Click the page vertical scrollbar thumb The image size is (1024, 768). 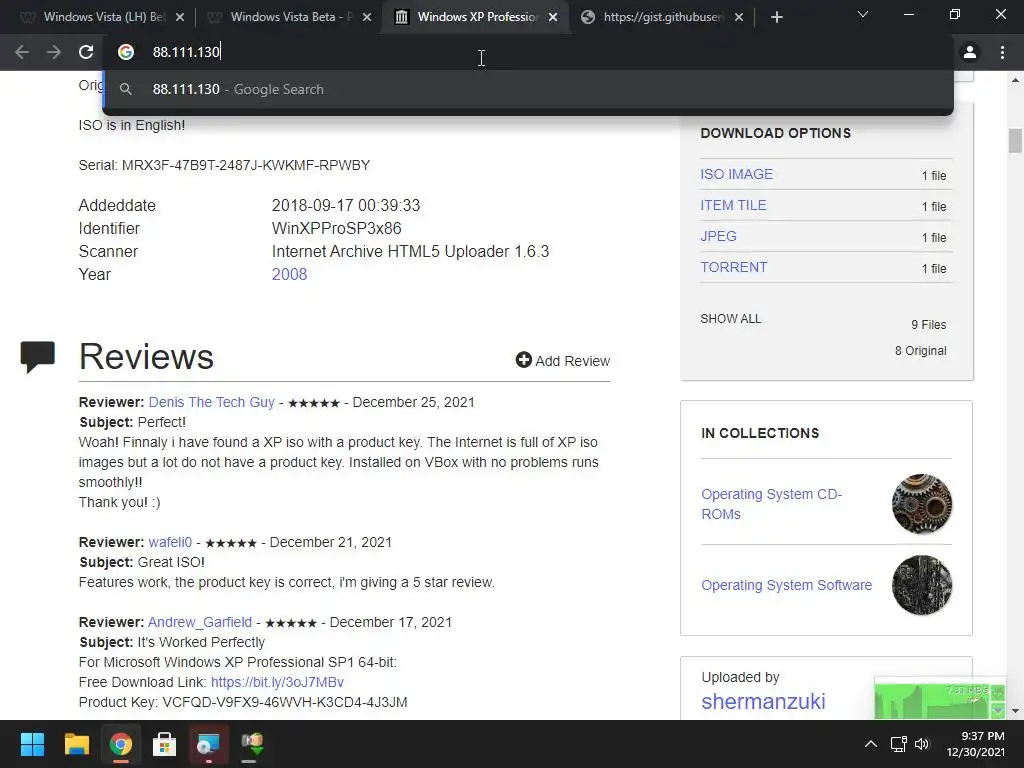[1015, 141]
